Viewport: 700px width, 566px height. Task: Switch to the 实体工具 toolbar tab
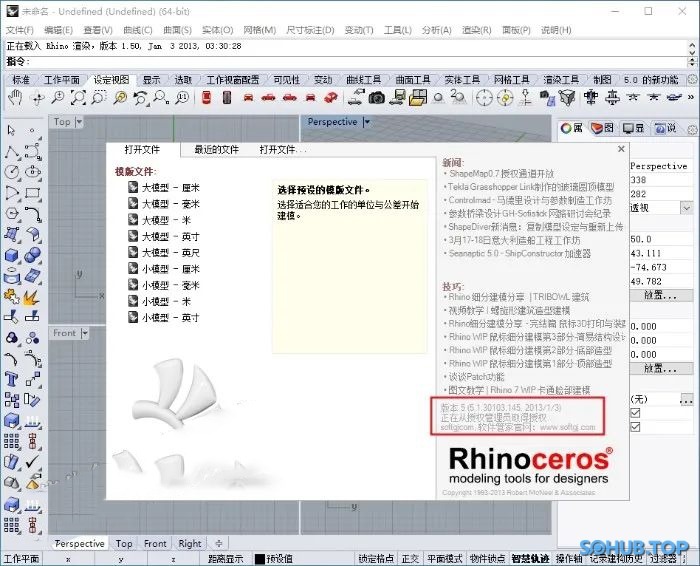[462, 80]
